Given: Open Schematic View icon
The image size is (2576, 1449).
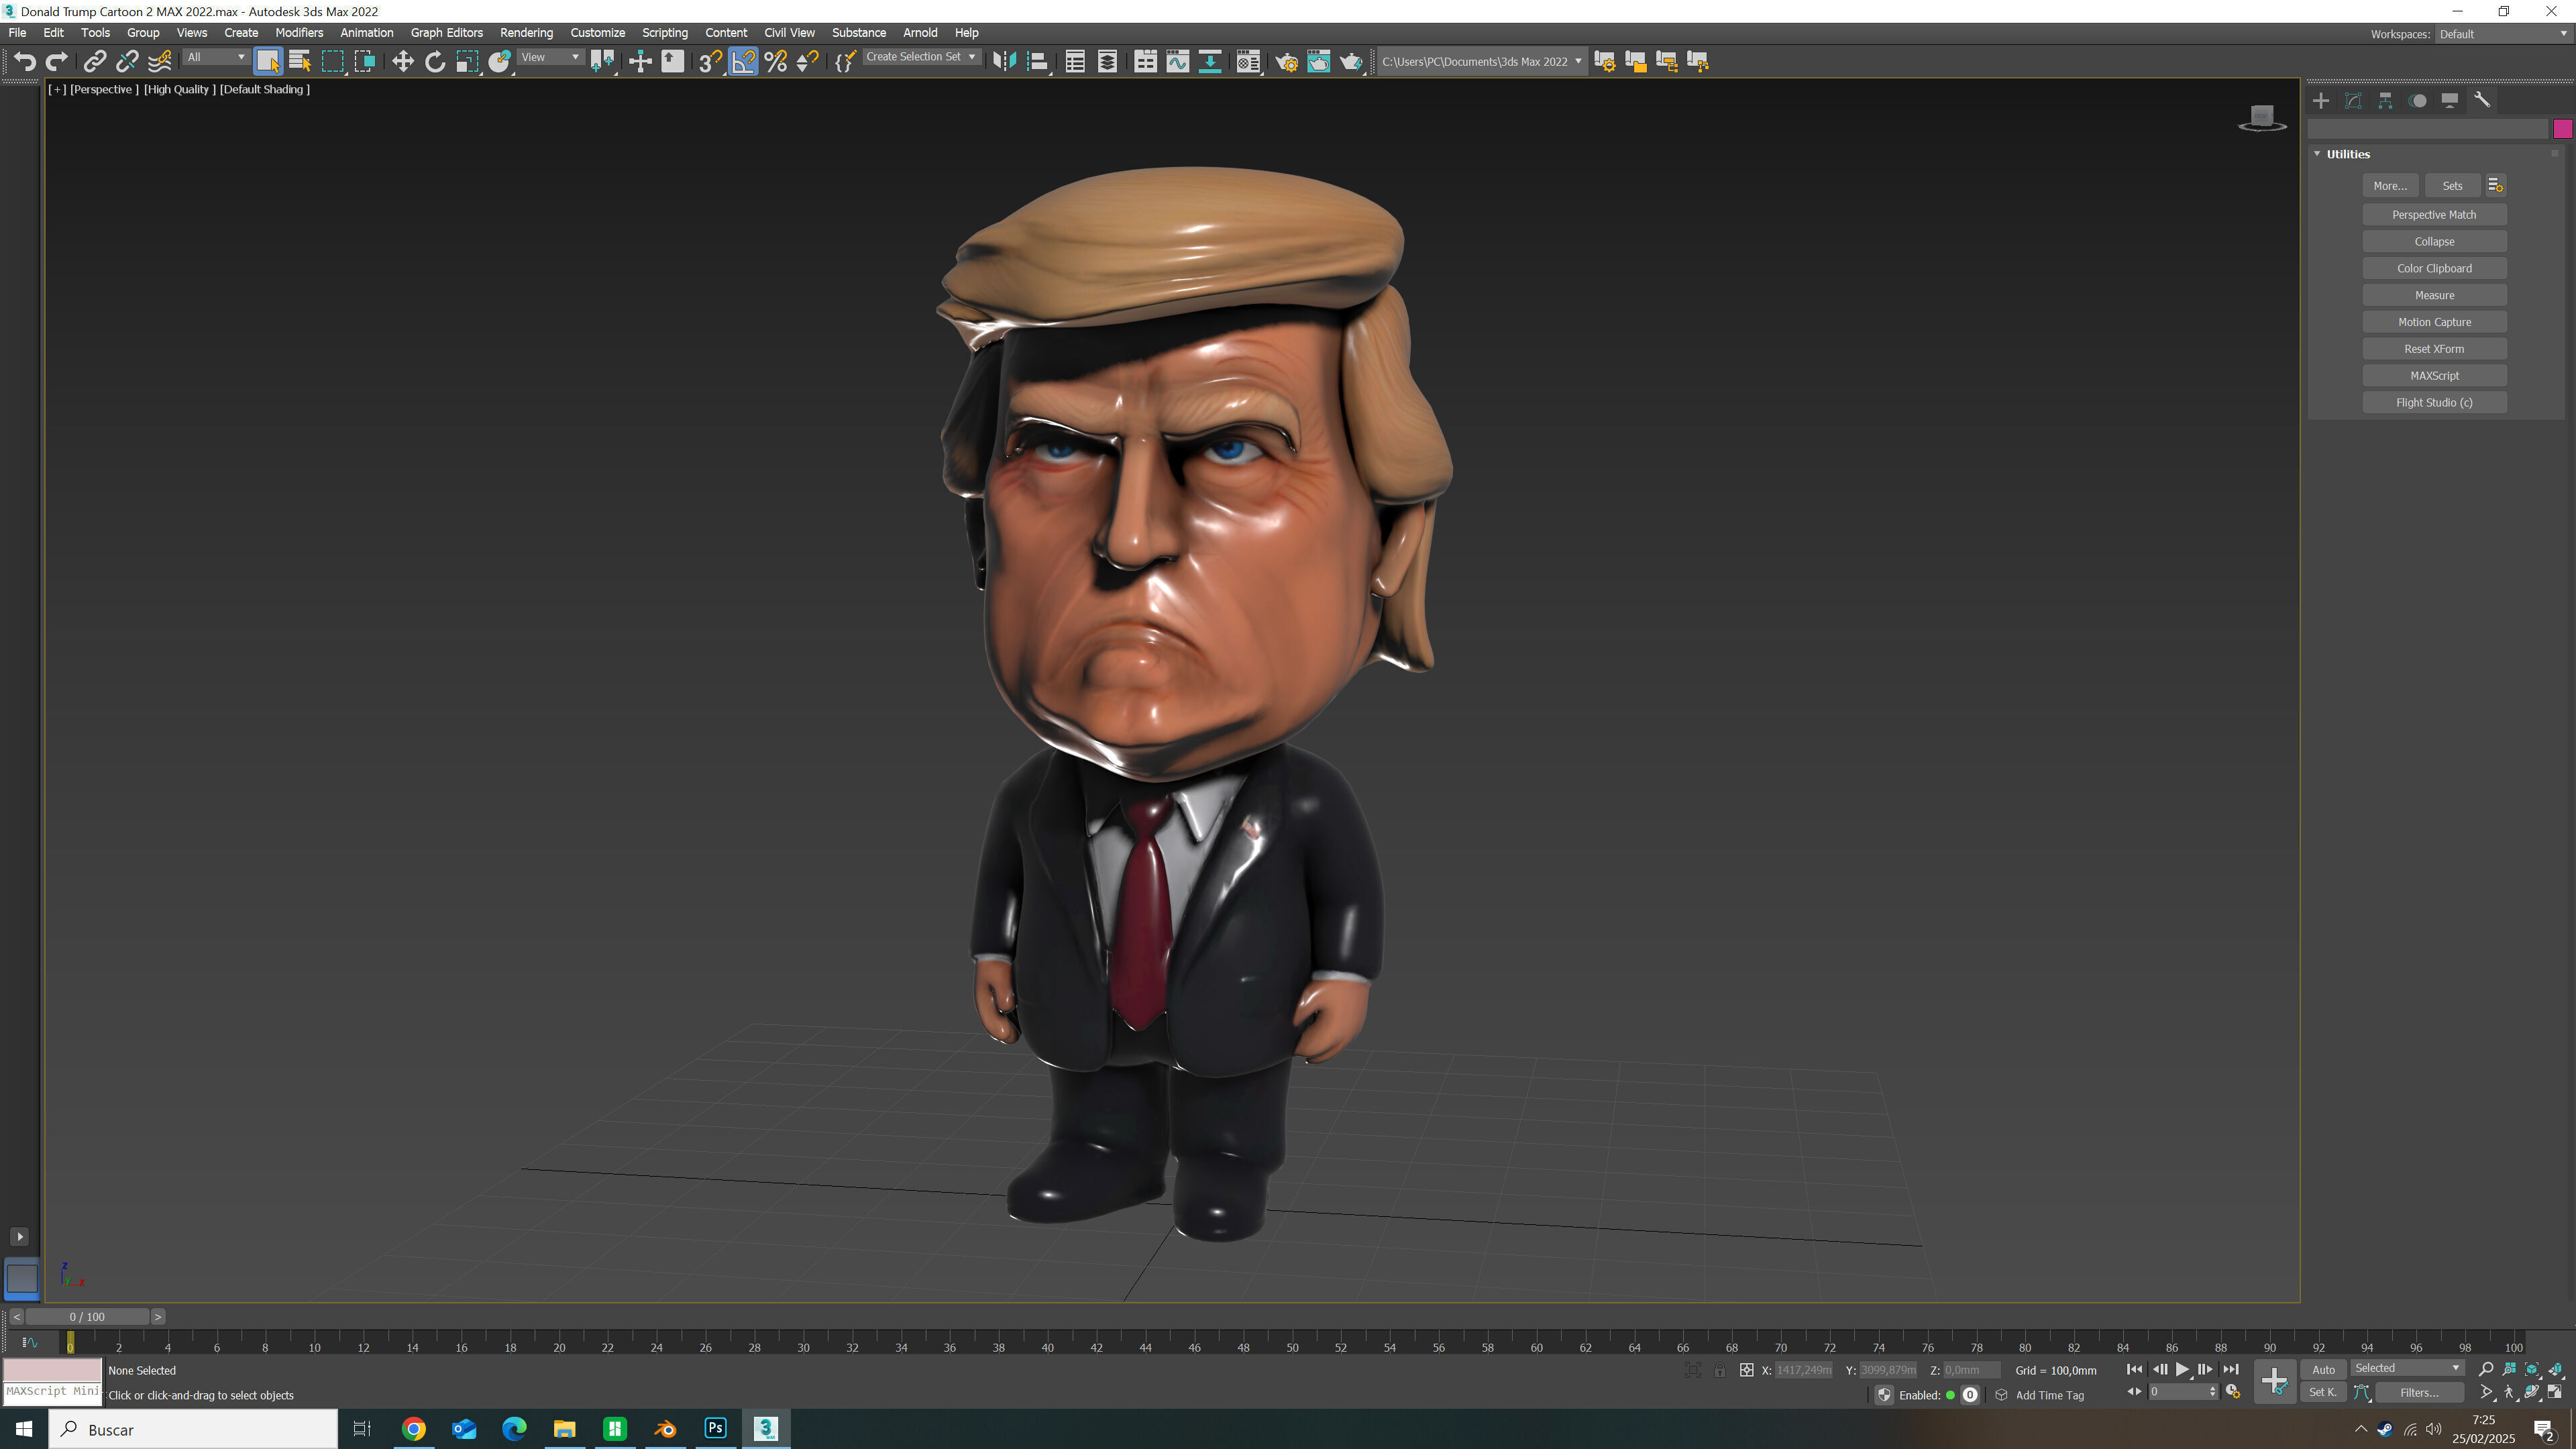Looking at the screenshot, I should click(1210, 61).
